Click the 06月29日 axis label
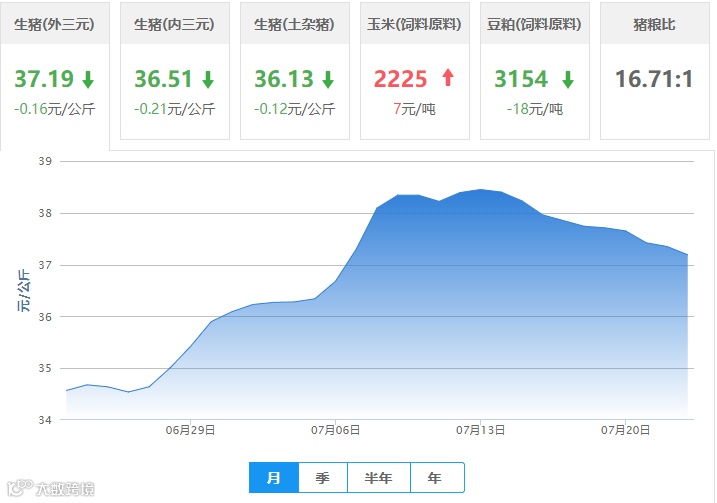 (x=190, y=430)
